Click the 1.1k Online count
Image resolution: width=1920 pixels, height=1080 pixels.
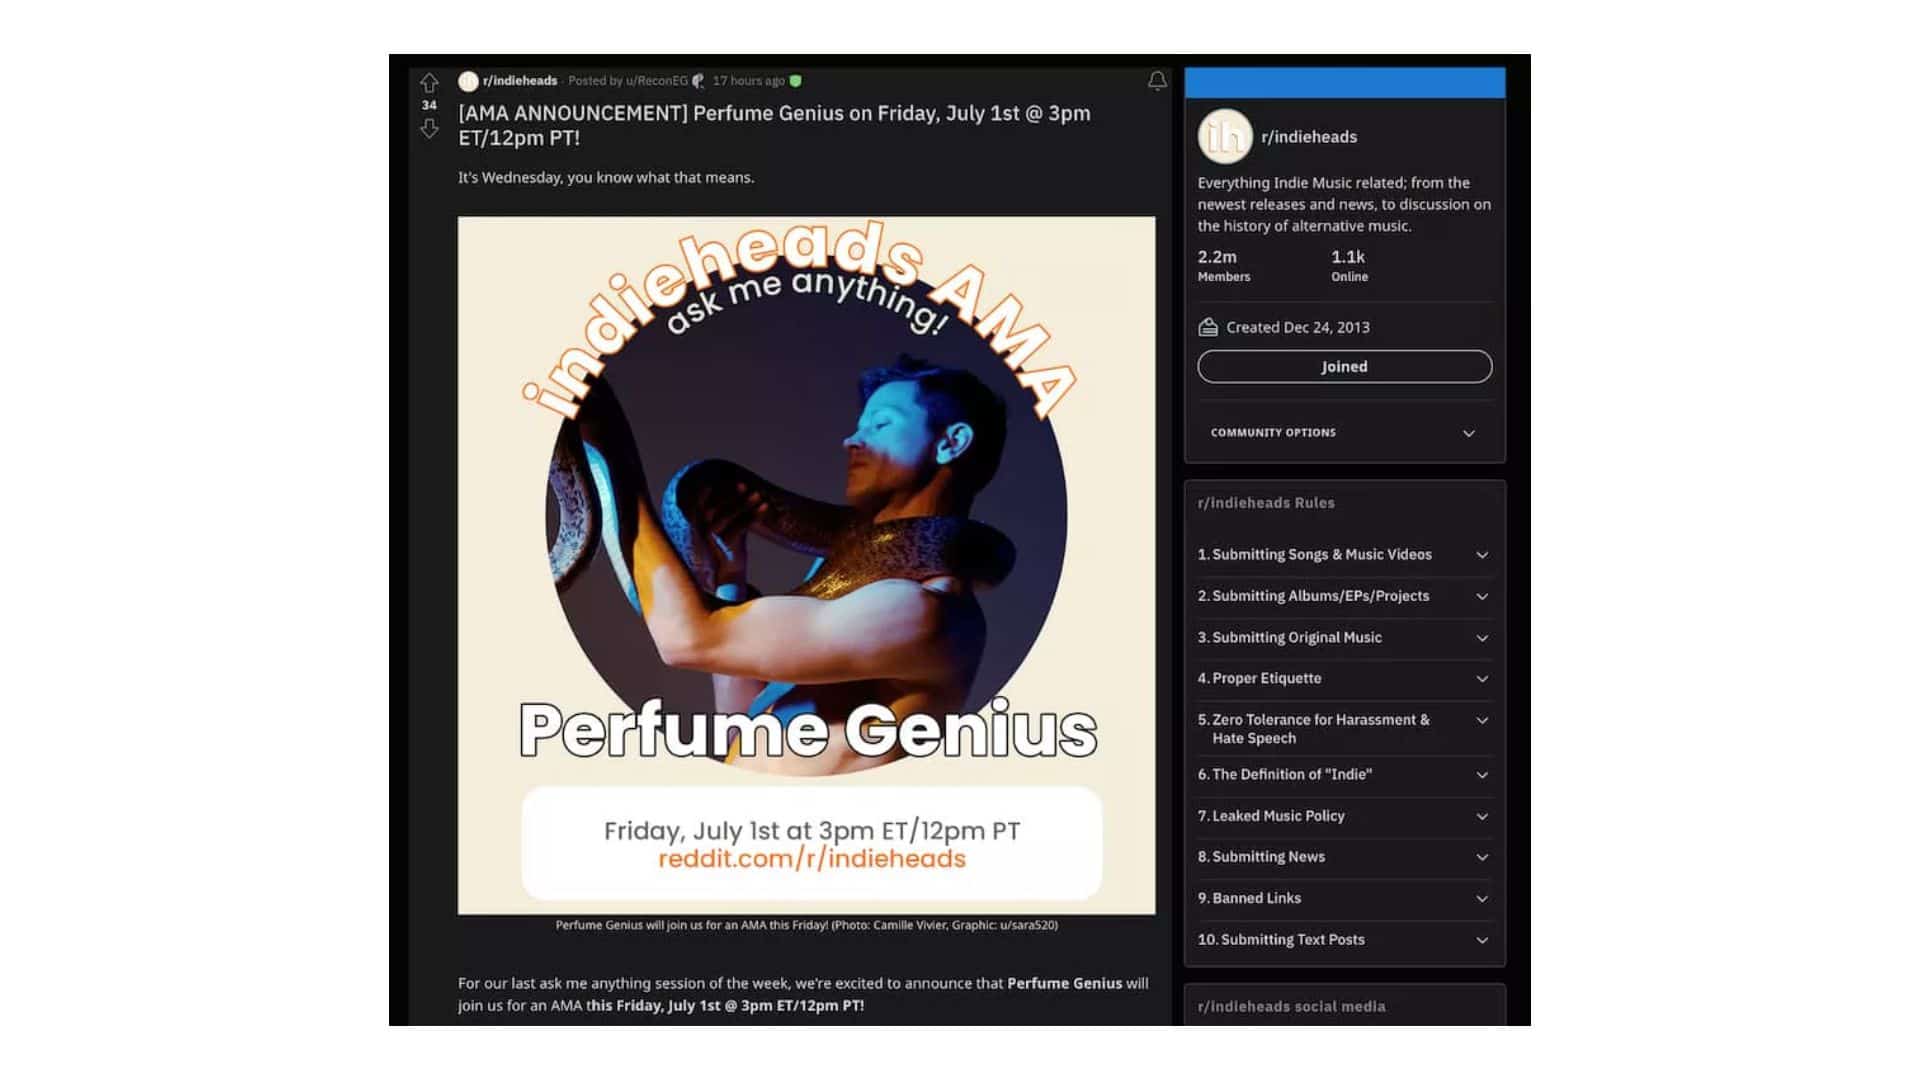point(1349,265)
